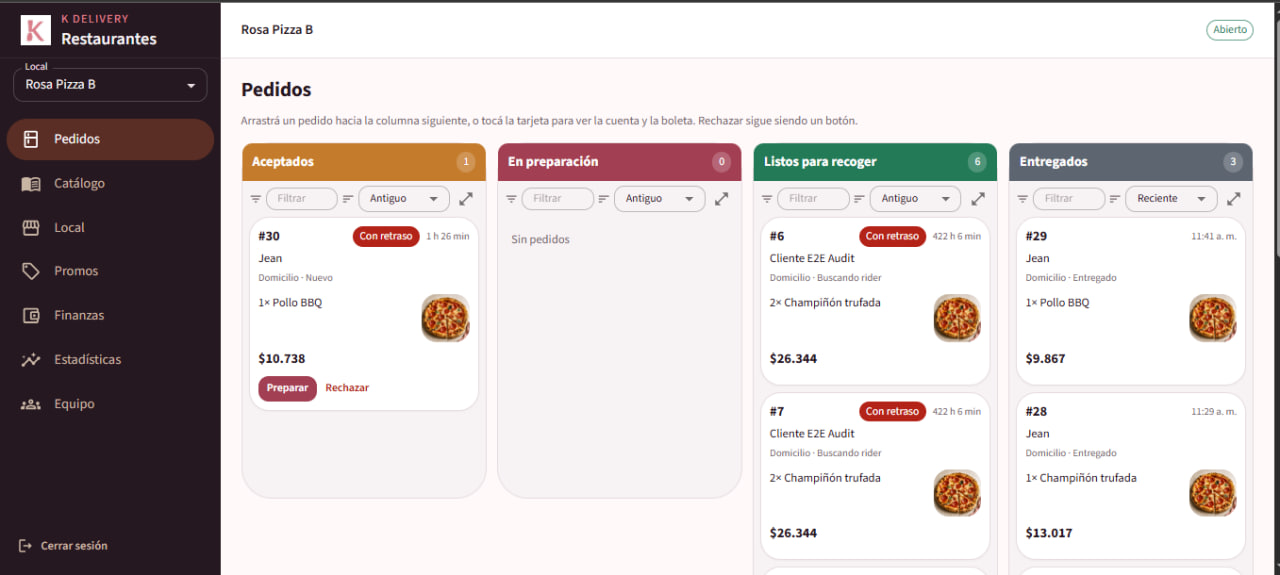
Task: Click the sort icon in Aceptados column
Action: (348, 199)
